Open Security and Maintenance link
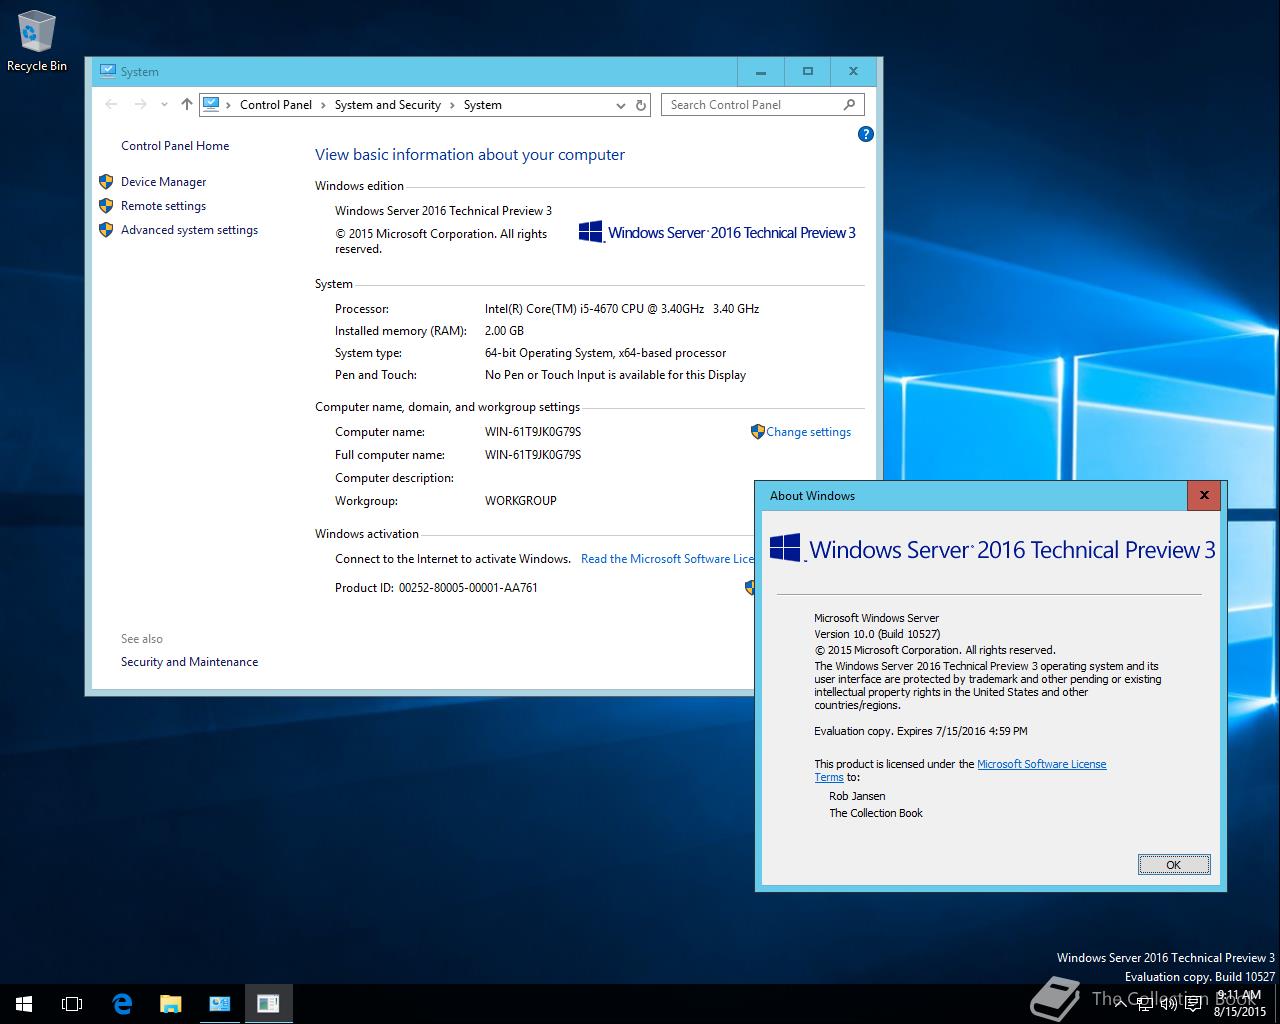 coord(189,662)
